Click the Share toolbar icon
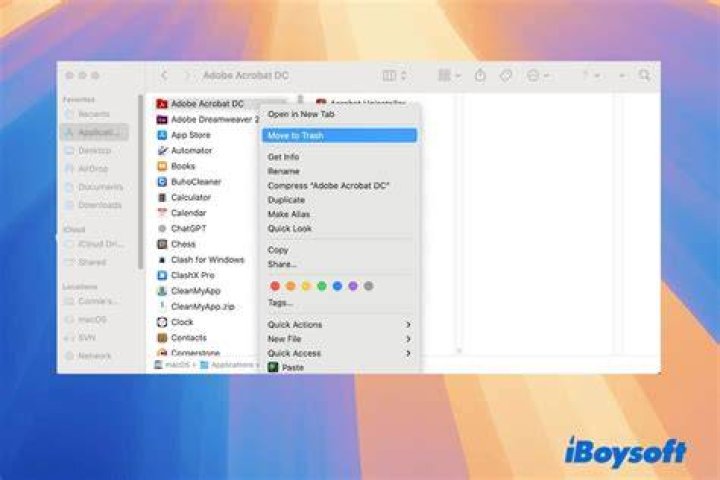 (480, 75)
